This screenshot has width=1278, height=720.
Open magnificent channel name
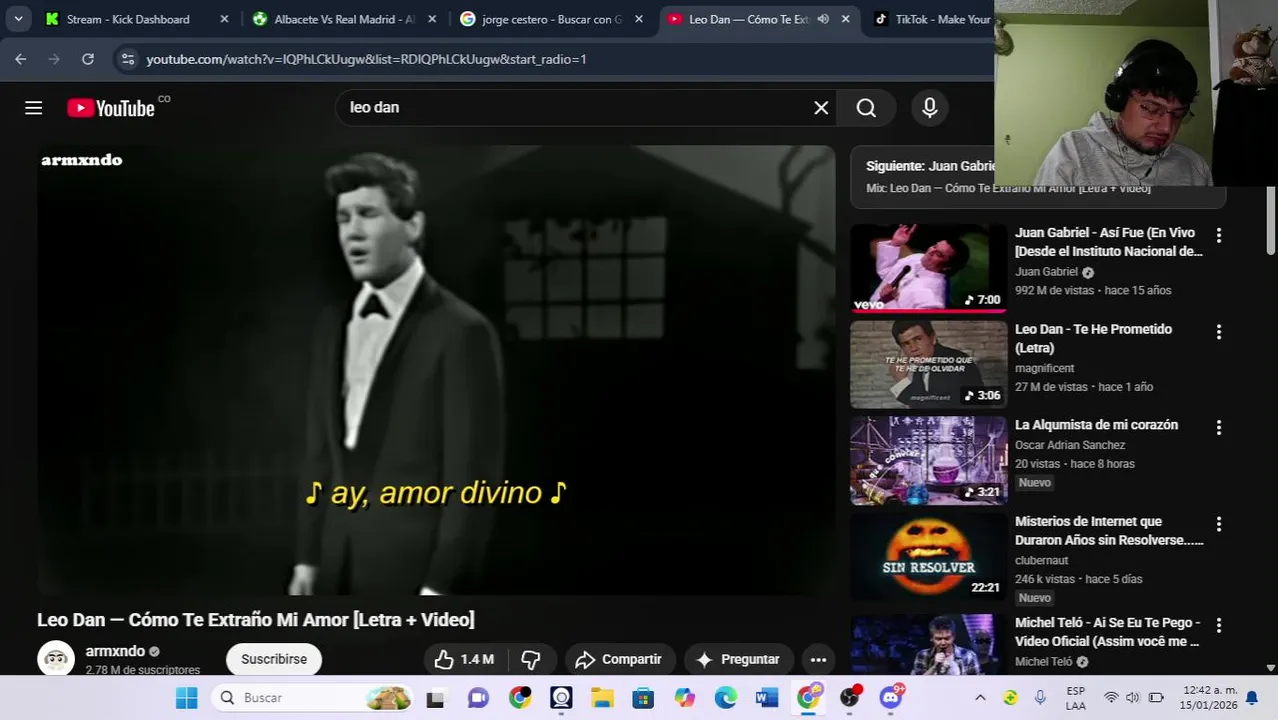[x=1044, y=368]
